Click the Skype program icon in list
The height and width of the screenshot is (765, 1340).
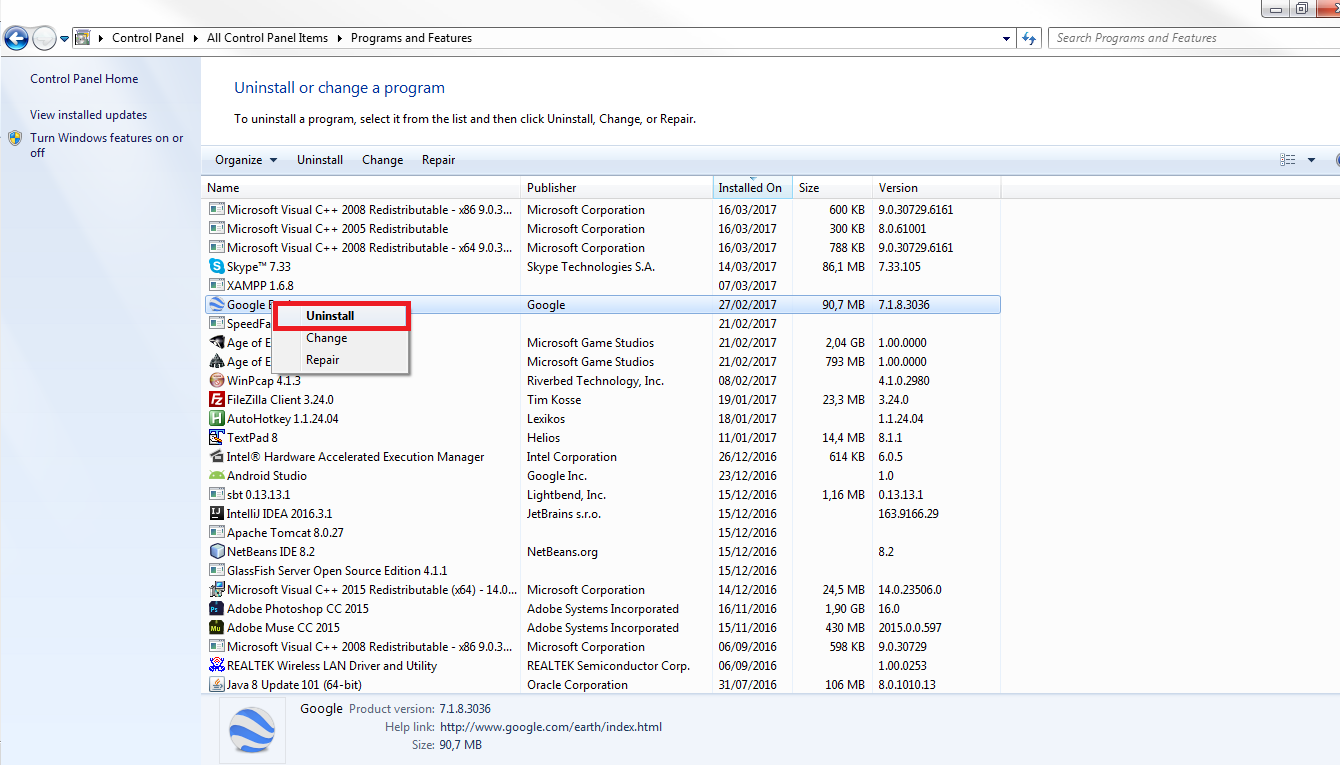tap(216, 267)
